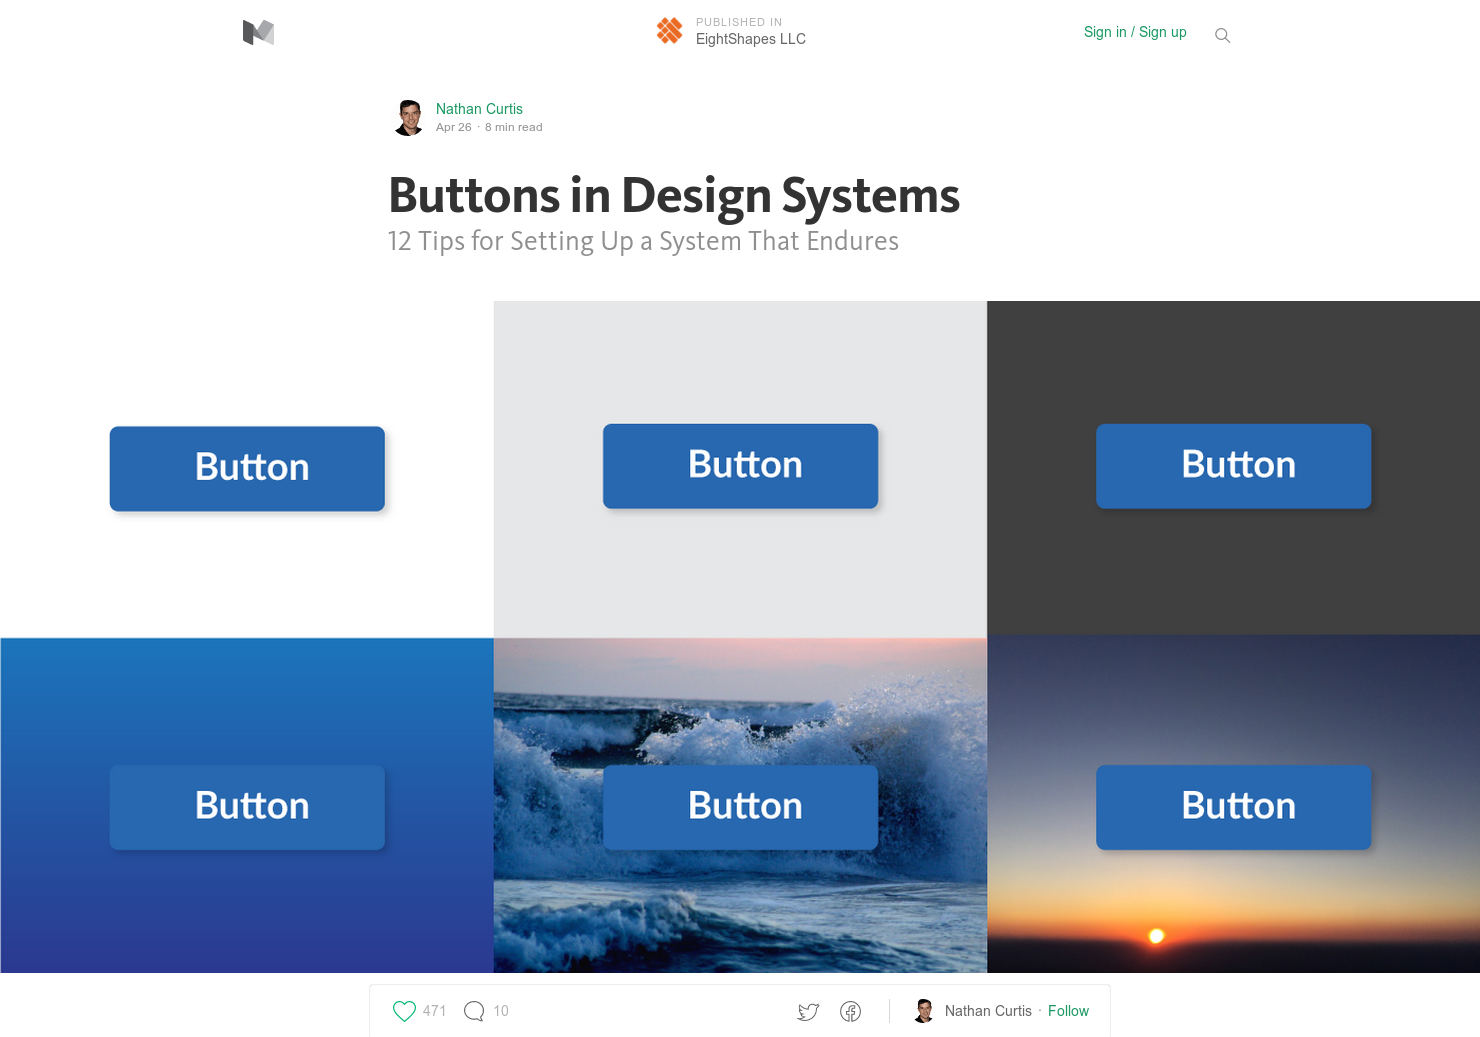The height and width of the screenshot is (1037, 1480).
Task: Click the Button over the ocean wave photo
Action: coord(740,807)
